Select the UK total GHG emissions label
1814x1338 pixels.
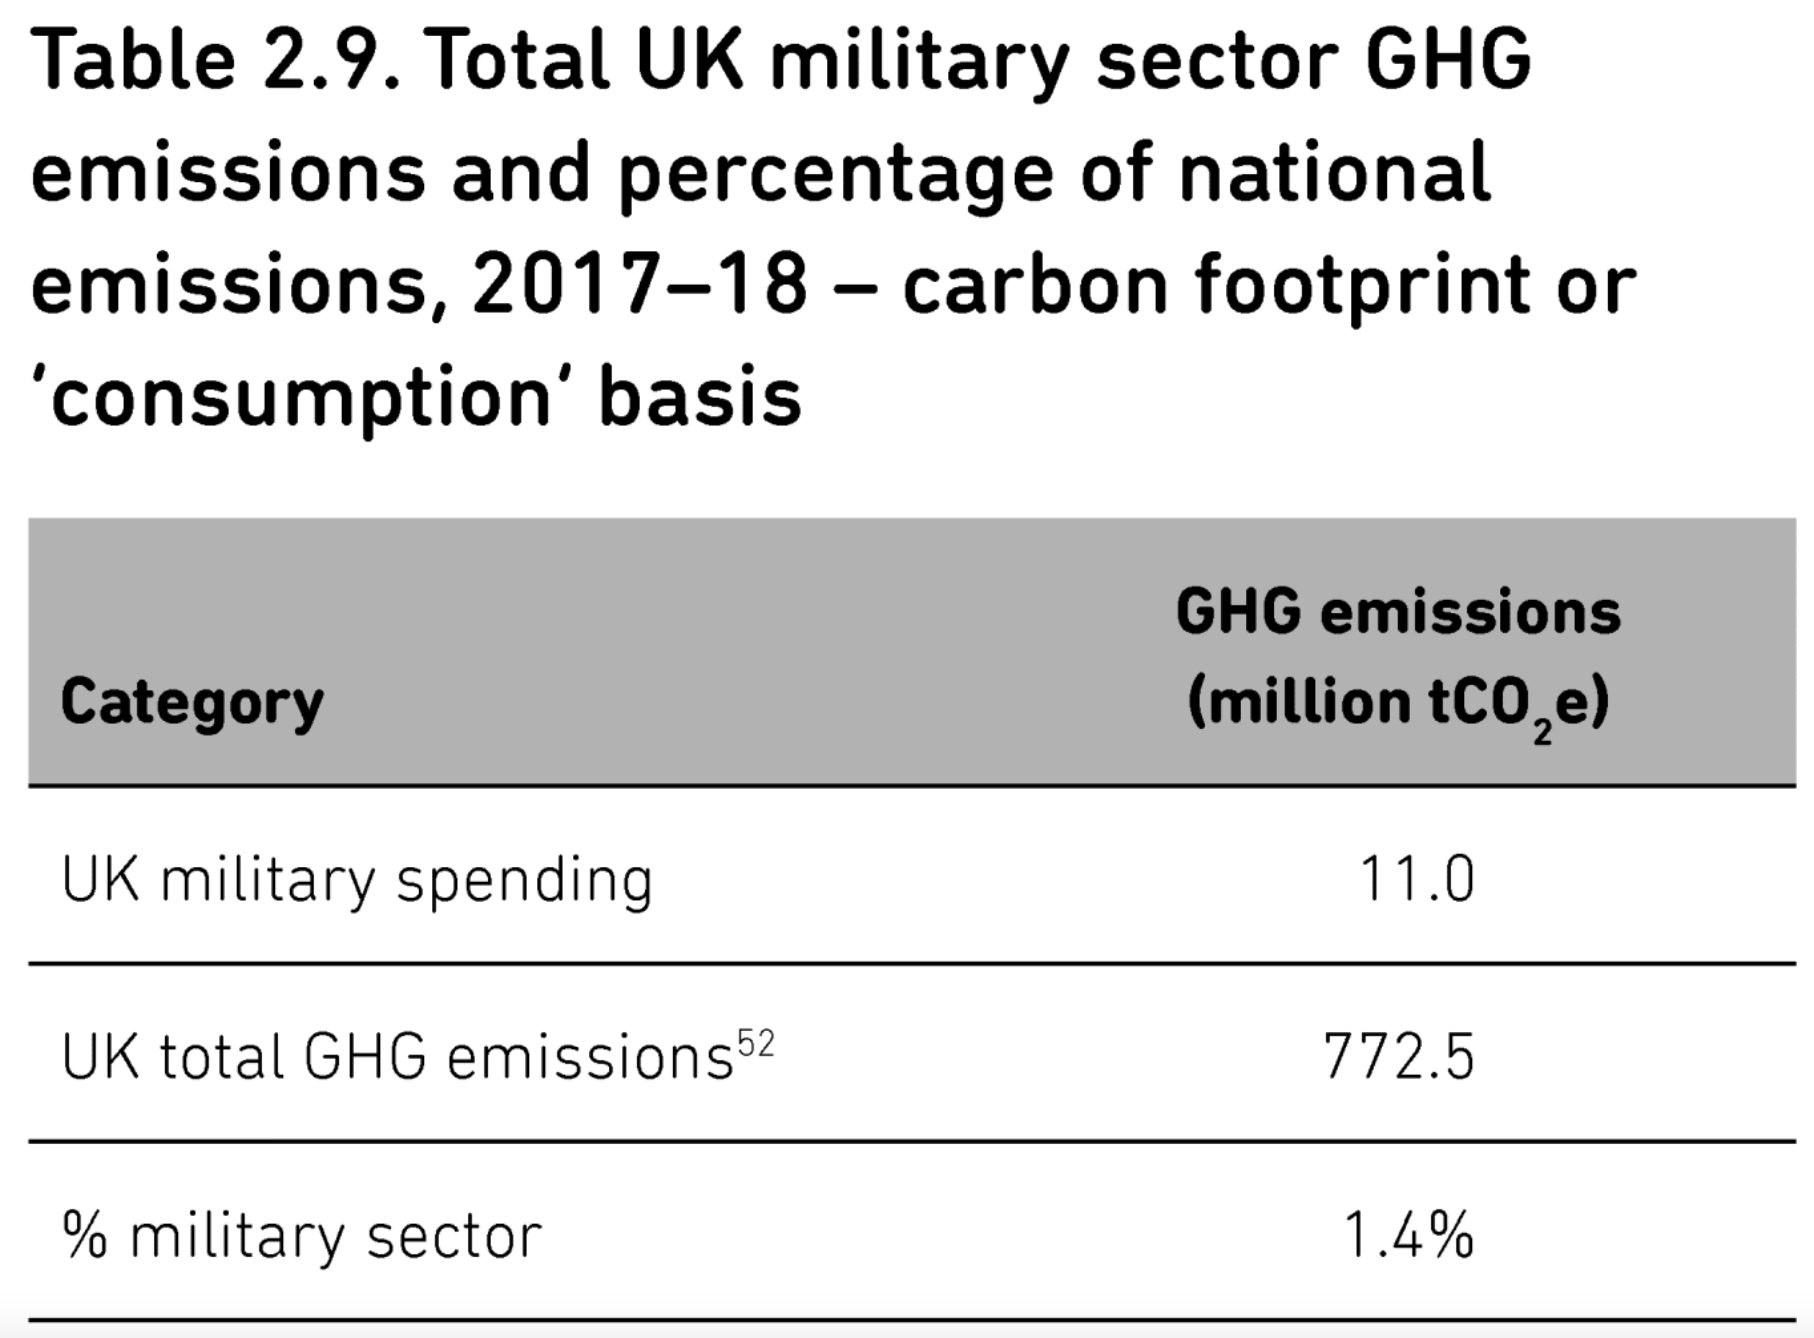(x=398, y=1057)
